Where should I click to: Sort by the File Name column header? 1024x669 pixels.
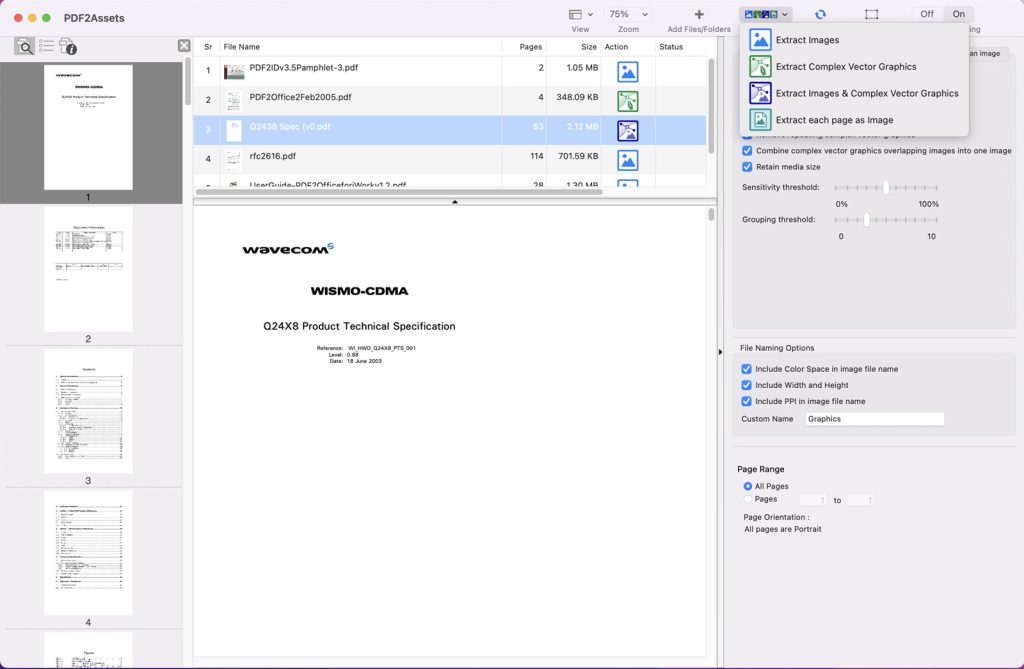pyautogui.click(x=360, y=47)
